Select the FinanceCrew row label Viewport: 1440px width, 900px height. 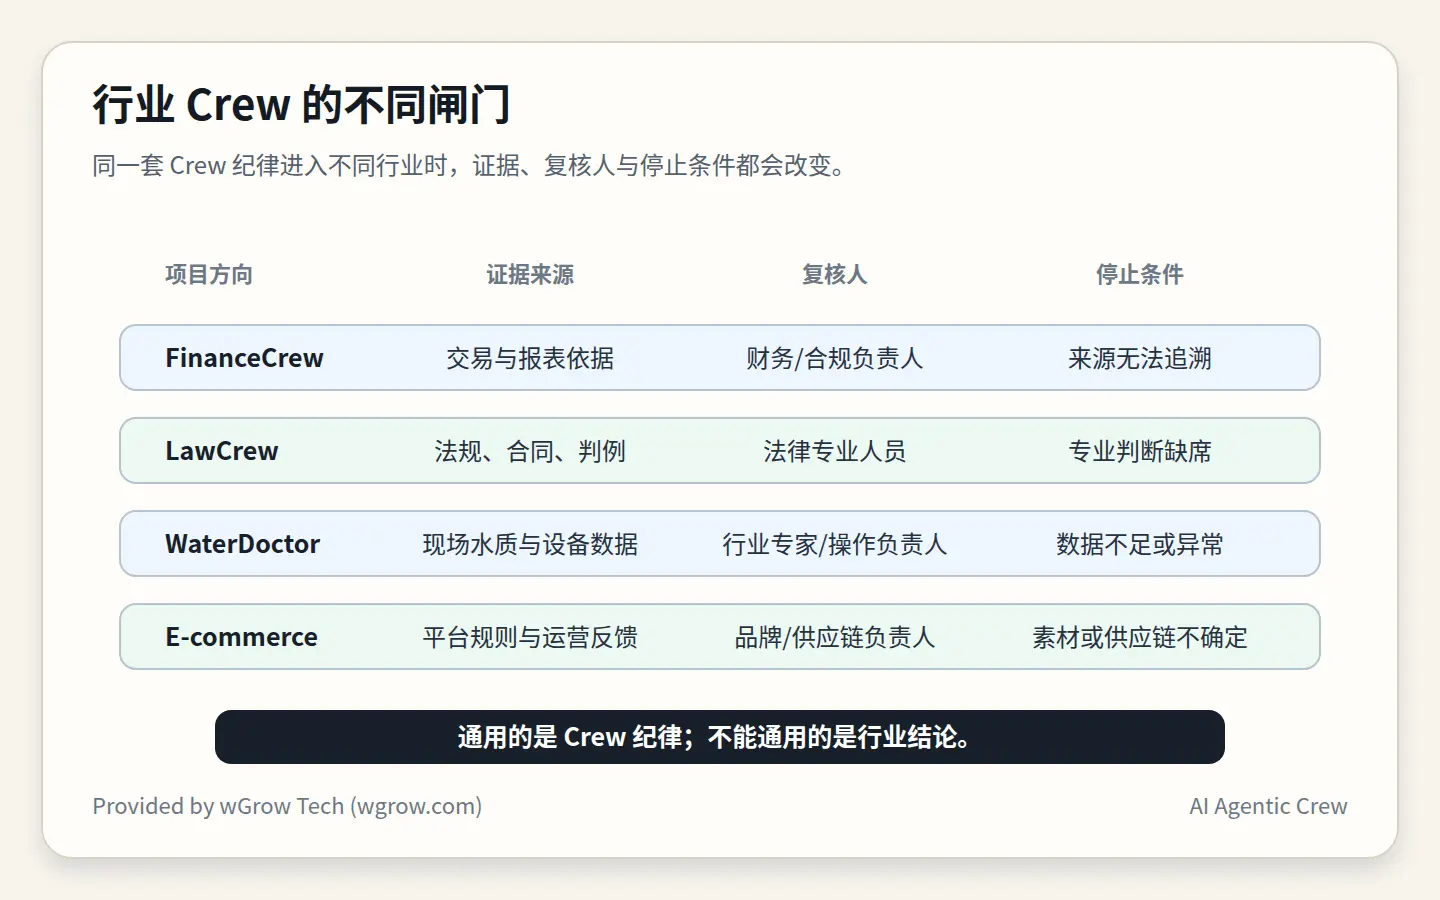pos(244,358)
